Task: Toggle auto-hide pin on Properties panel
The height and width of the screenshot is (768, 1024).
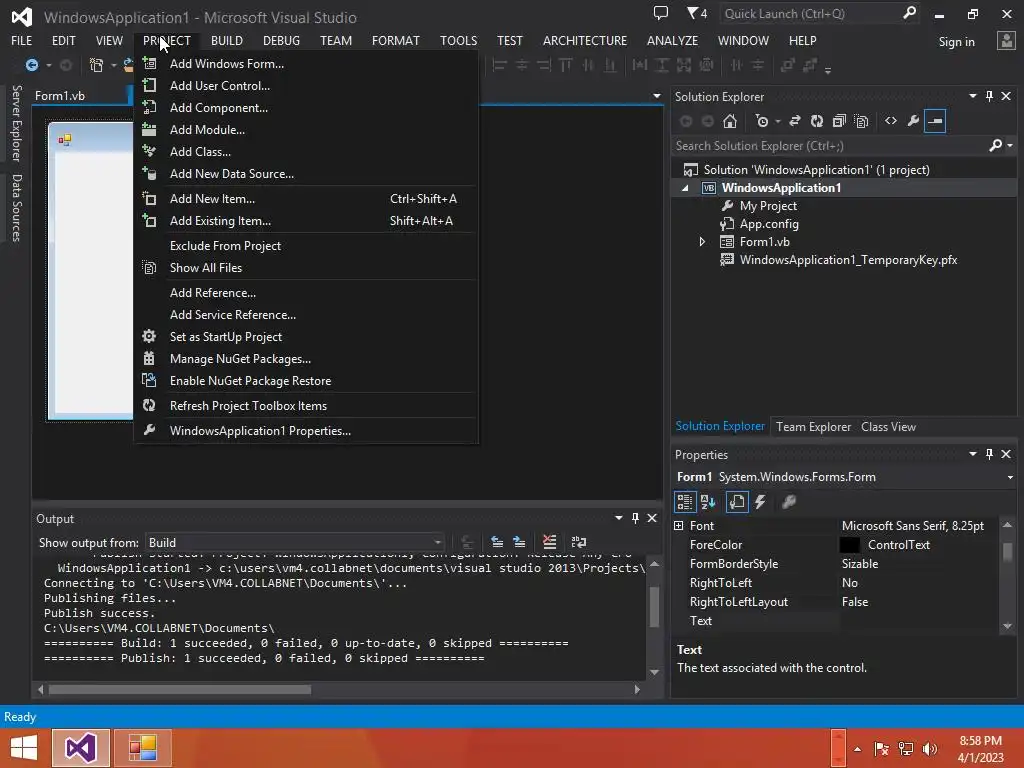Action: 989,454
